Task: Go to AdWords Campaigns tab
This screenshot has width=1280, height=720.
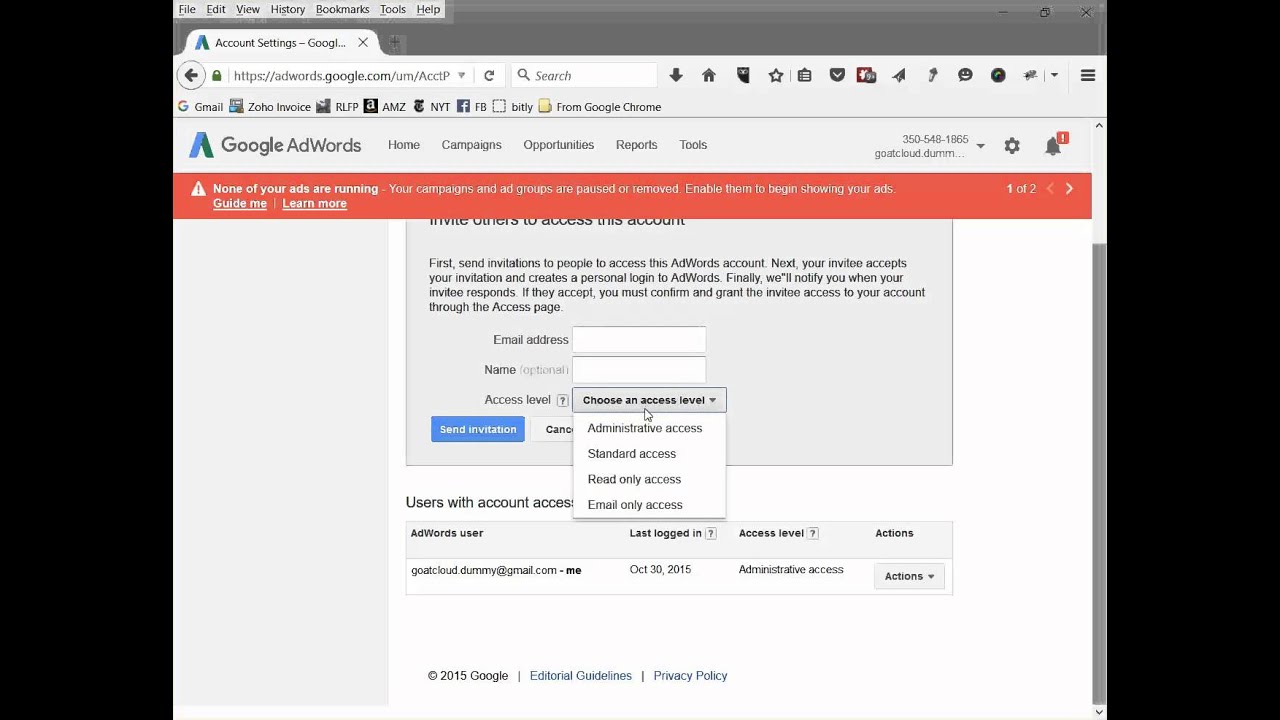Action: (x=471, y=145)
